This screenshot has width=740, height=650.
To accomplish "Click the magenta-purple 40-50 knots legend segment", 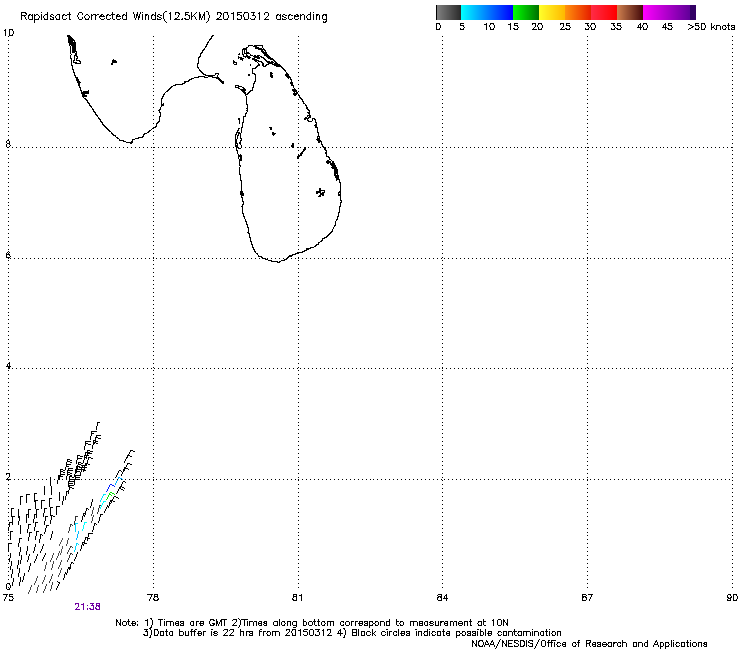I will (x=669, y=12).
